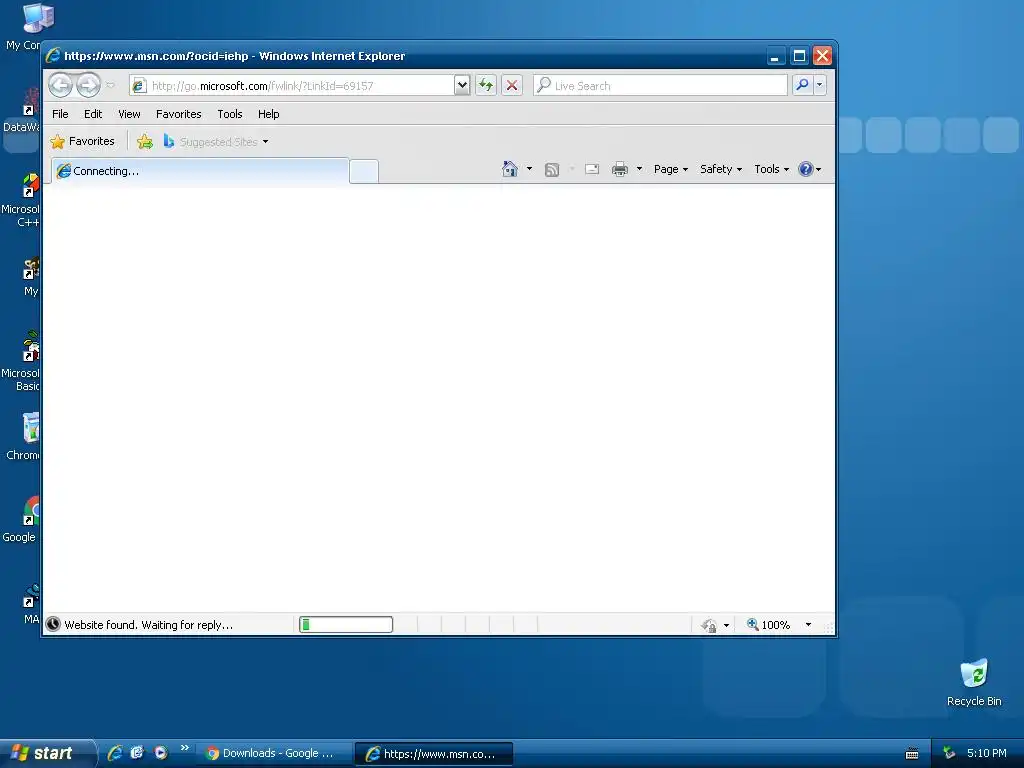Open the Edit menu
1024x768 pixels.
coord(93,114)
